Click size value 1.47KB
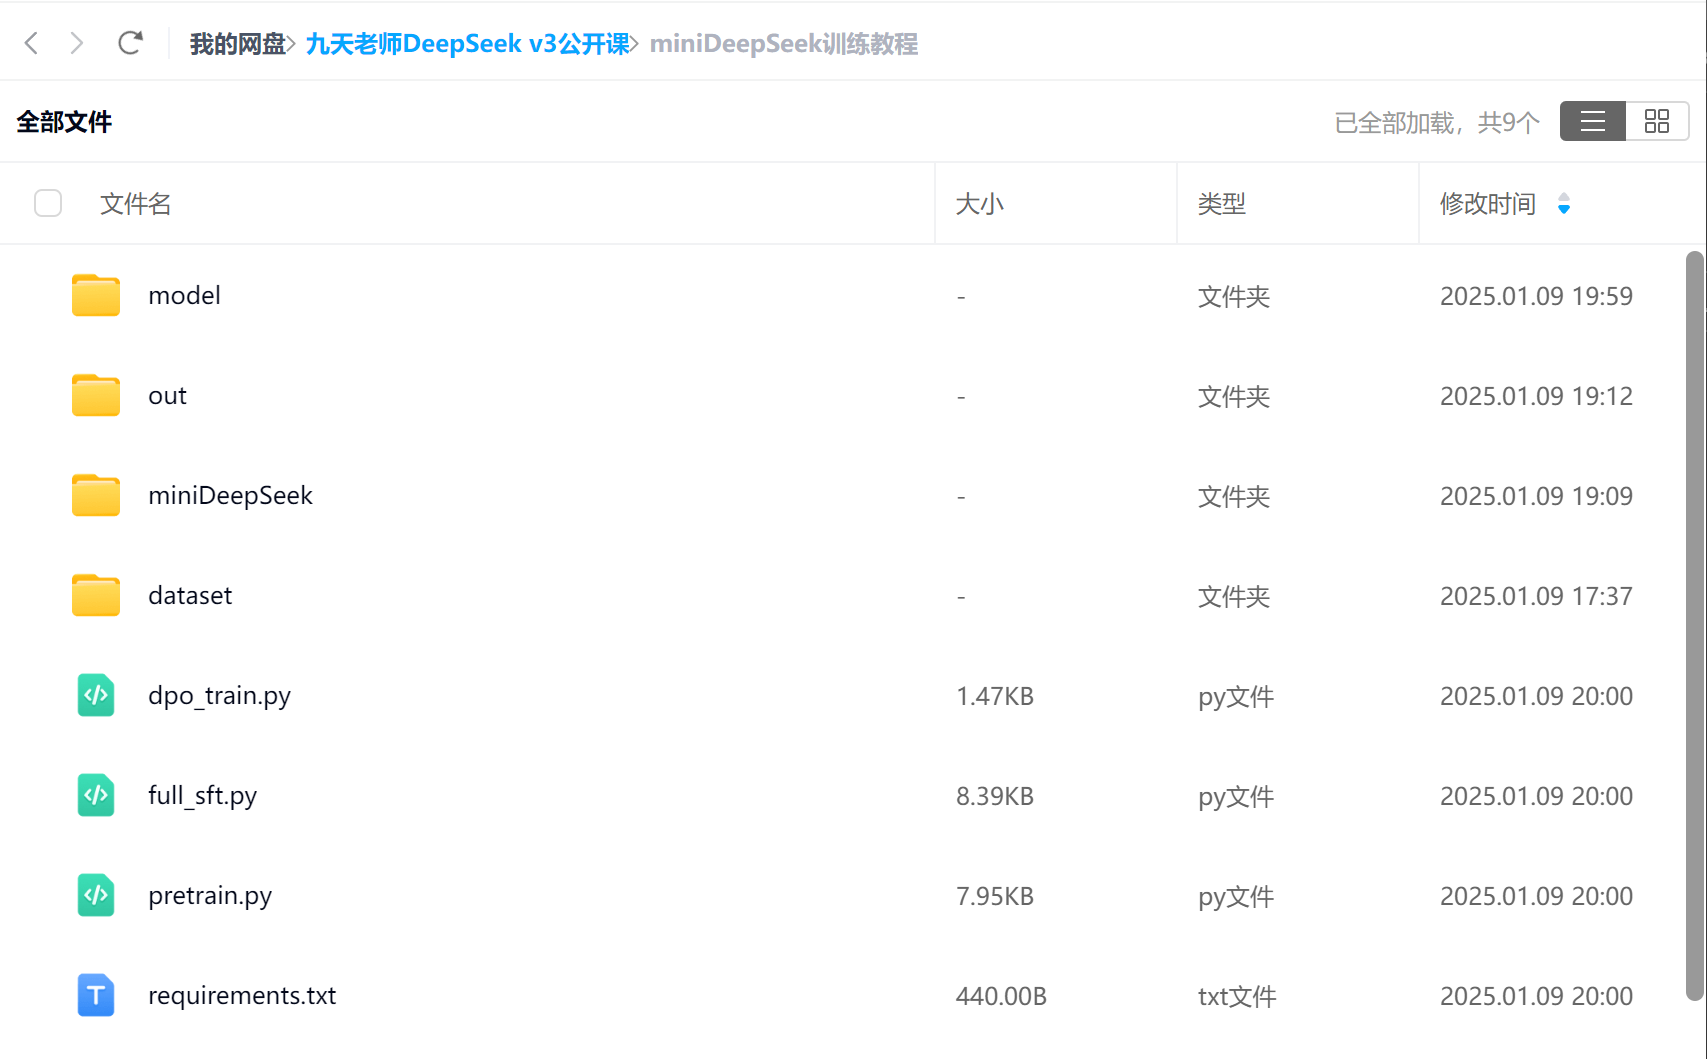The width and height of the screenshot is (1707, 1059). pyautogui.click(x=995, y=696)
